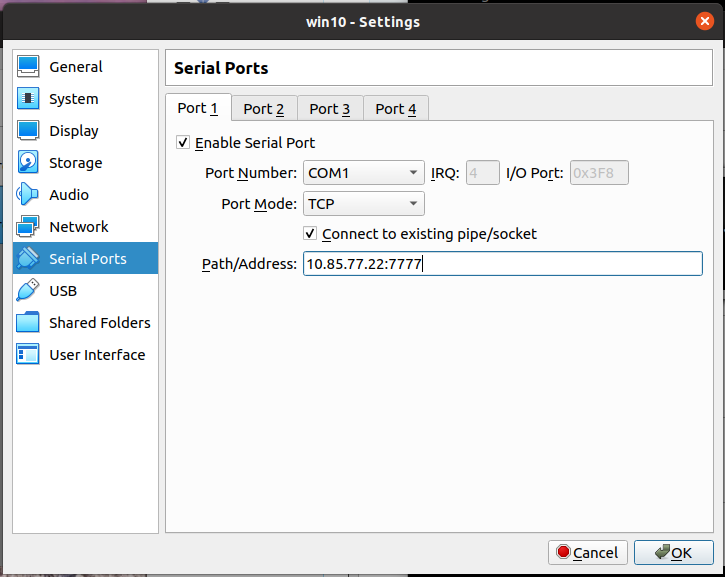Select the System chip icon
This screenshot has height=577, width=725.
point(29,99)
